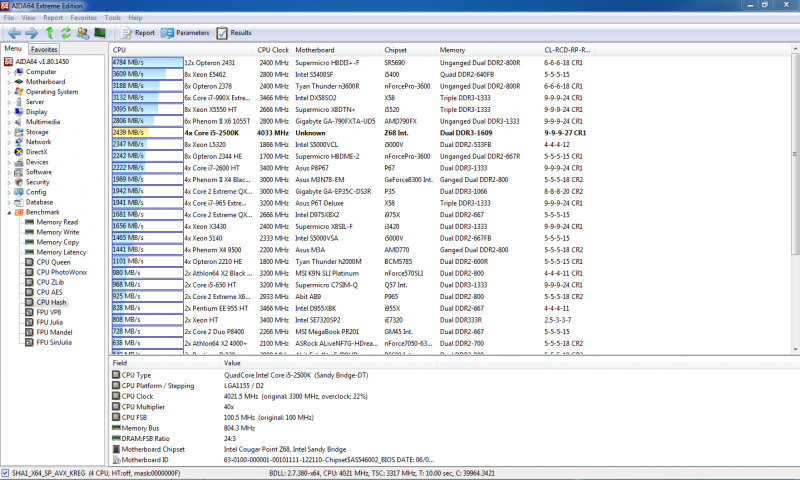Select the CPU PhotoWorxx benchmark icon

click(x=29, y=272)
